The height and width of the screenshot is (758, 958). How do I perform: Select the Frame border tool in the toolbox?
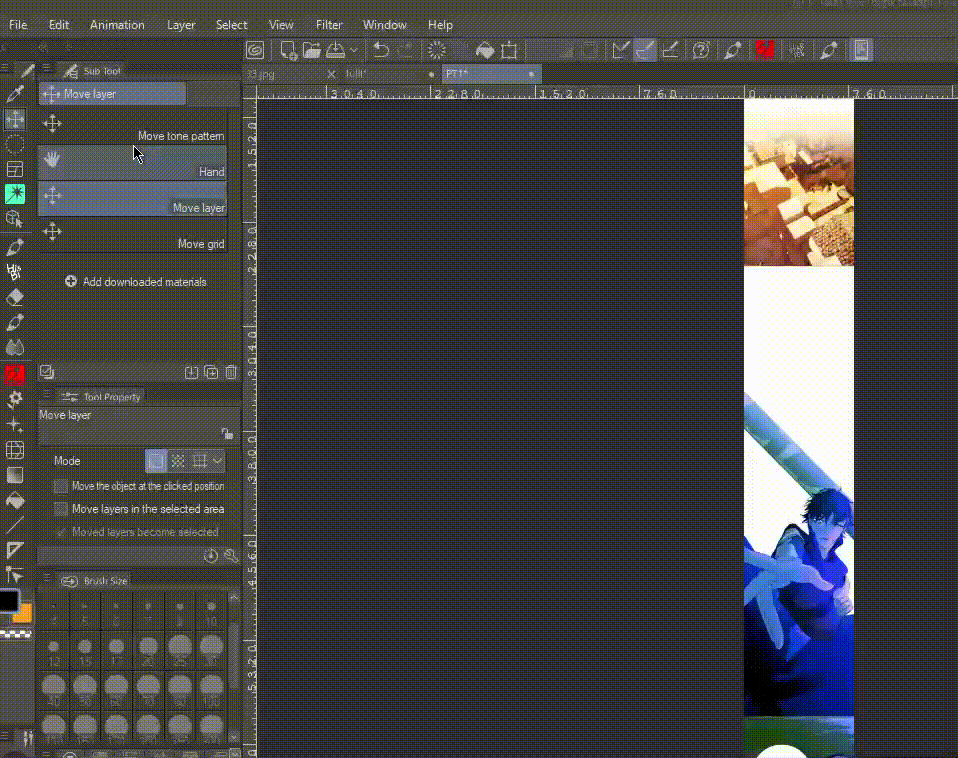15,169
